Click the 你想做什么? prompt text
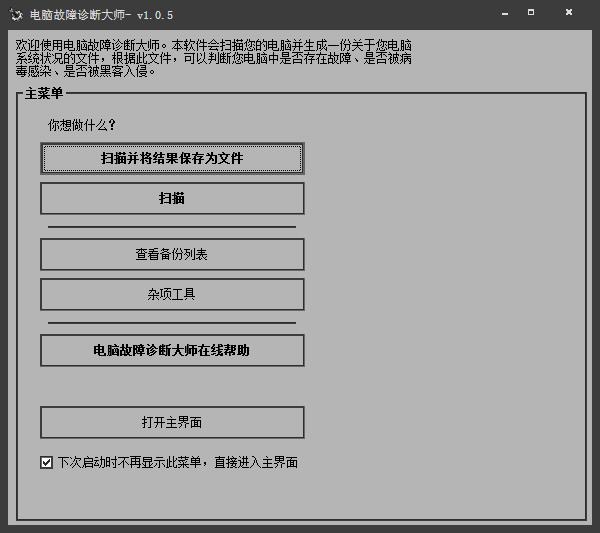Viewport: 600px width, 533px height. 82,125
